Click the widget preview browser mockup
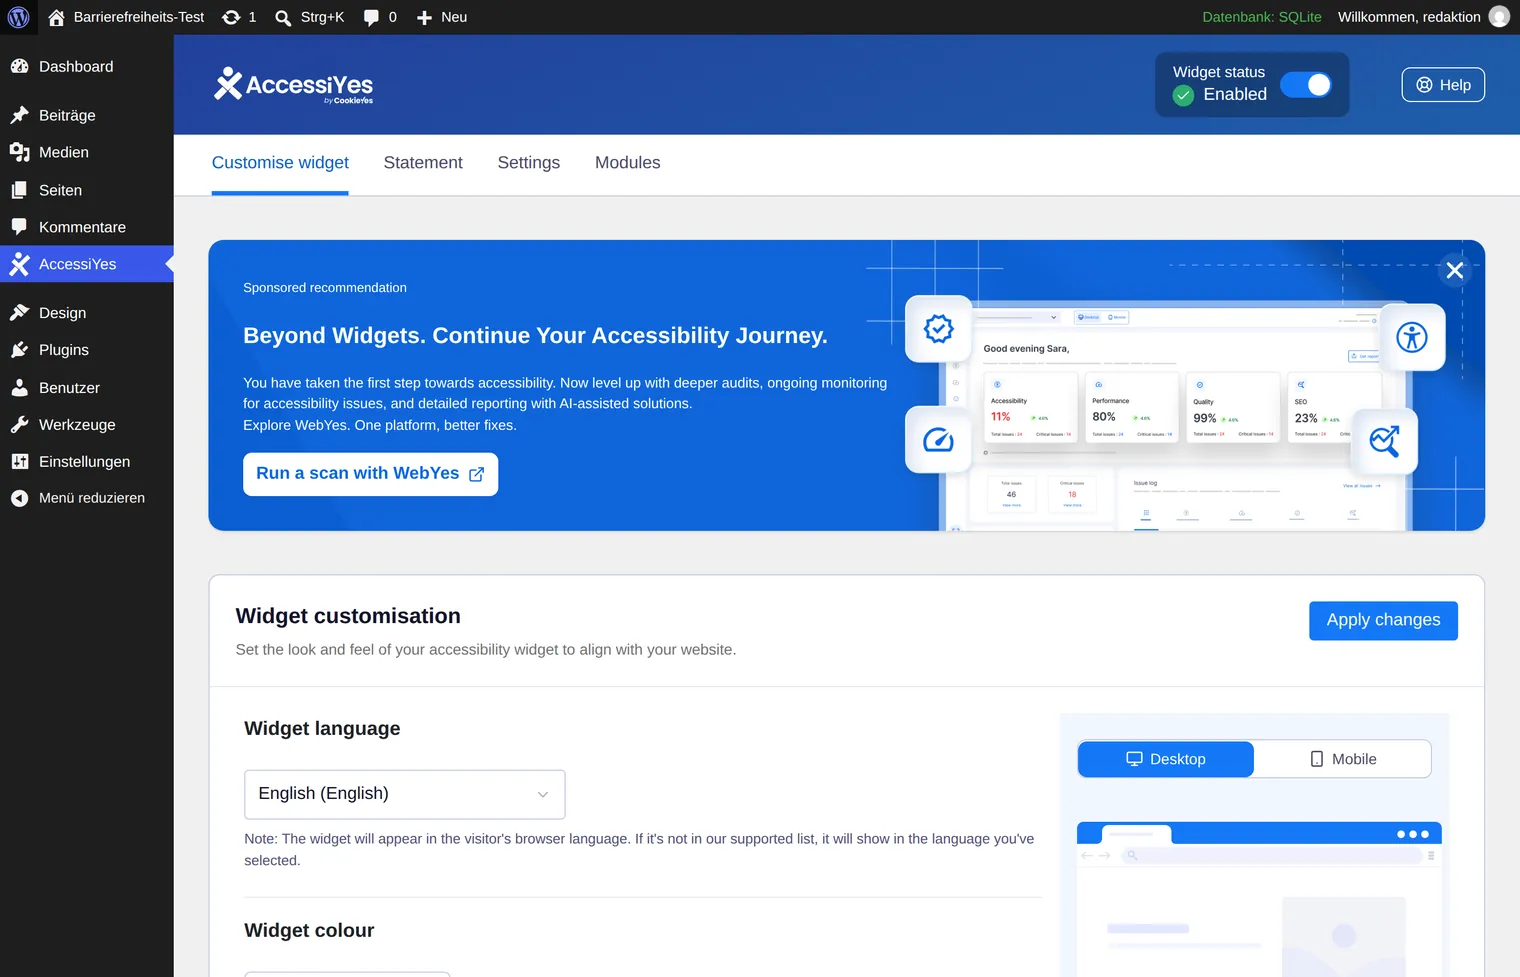1520x977 pixels. pyautogui.click(x=1259, y=899)
